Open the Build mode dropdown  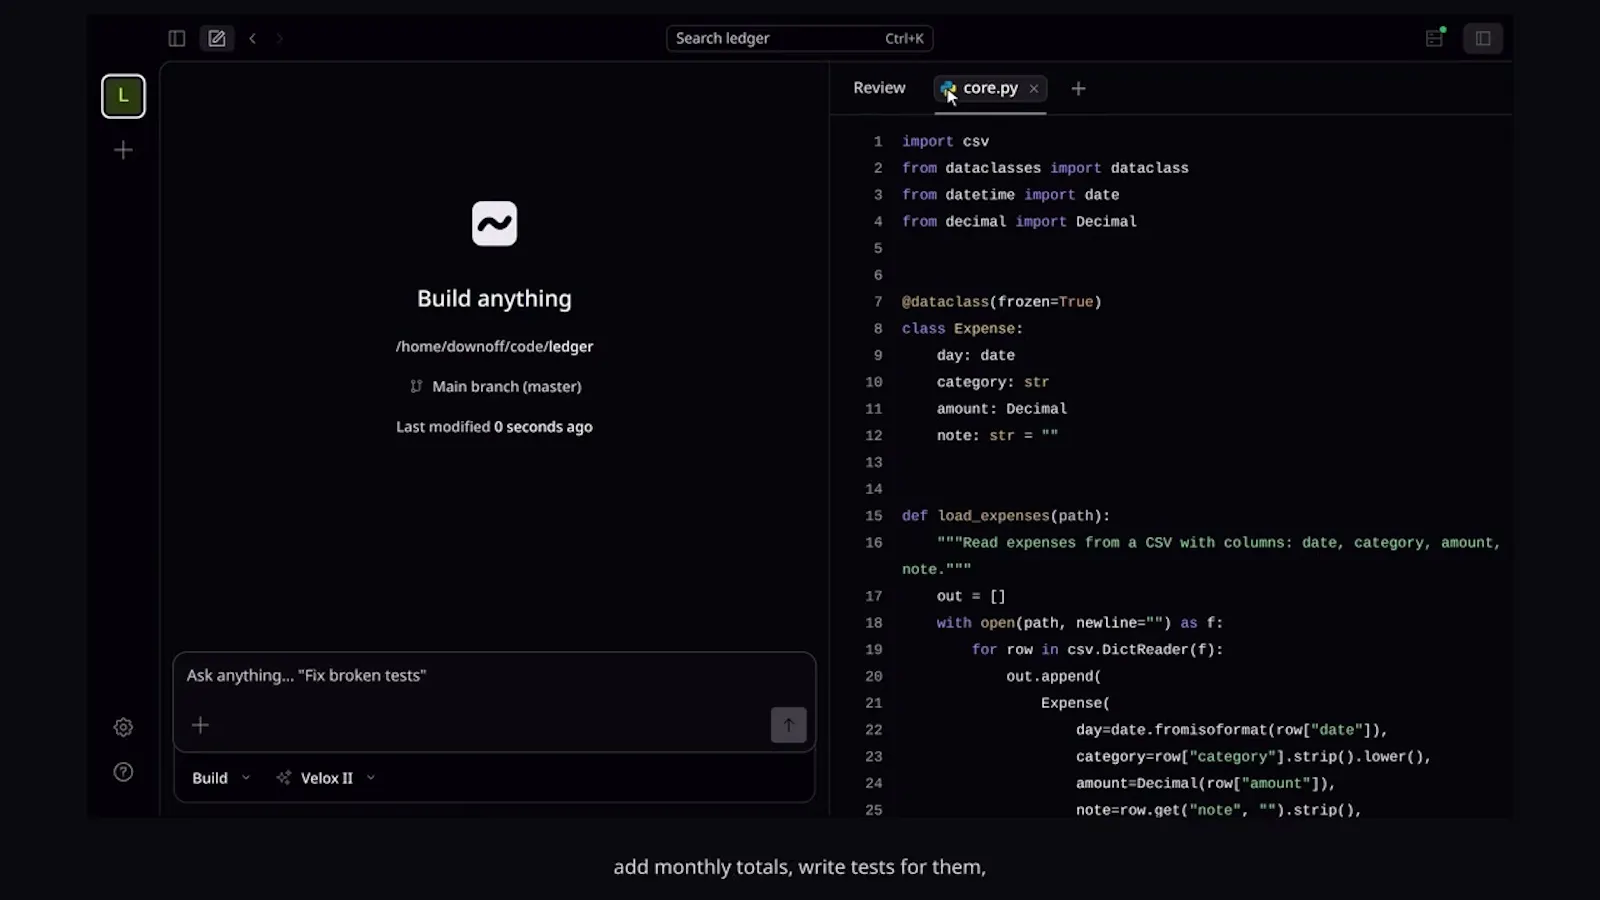pyautogui.click(x=221, y=778)
